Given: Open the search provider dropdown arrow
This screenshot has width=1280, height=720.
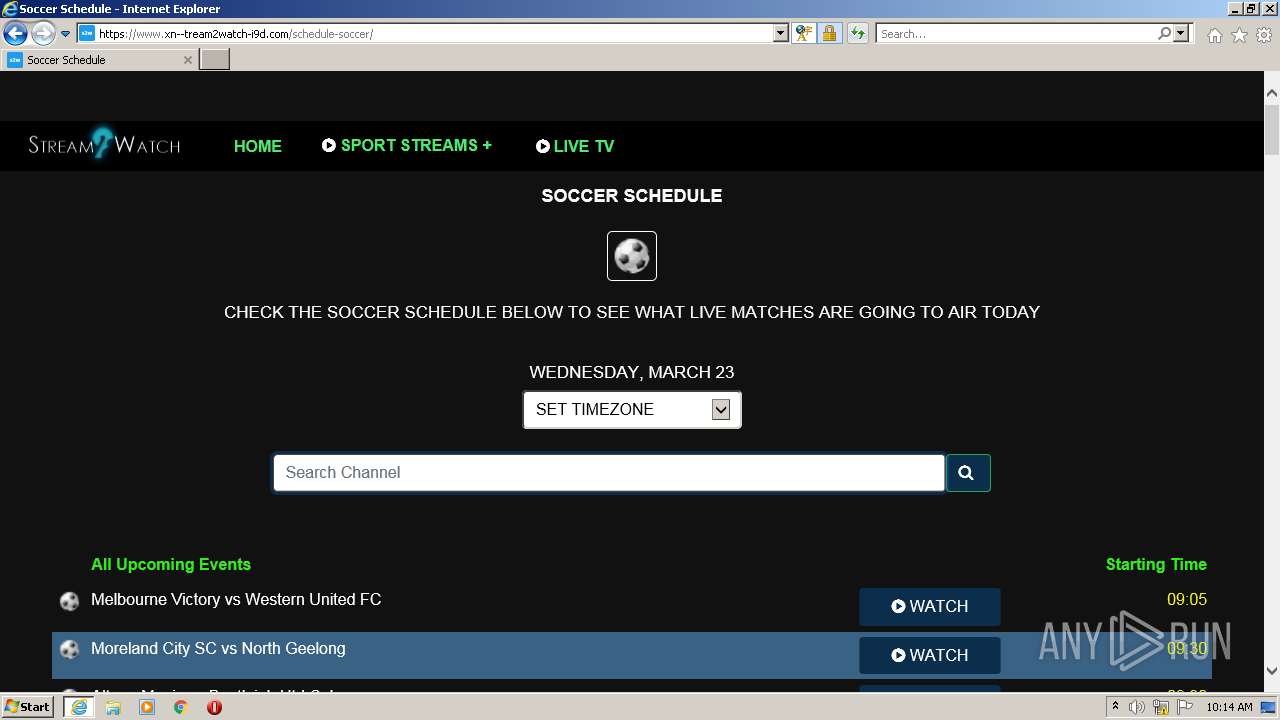Looking at the screenshot, I should [x=1181, y=33].
